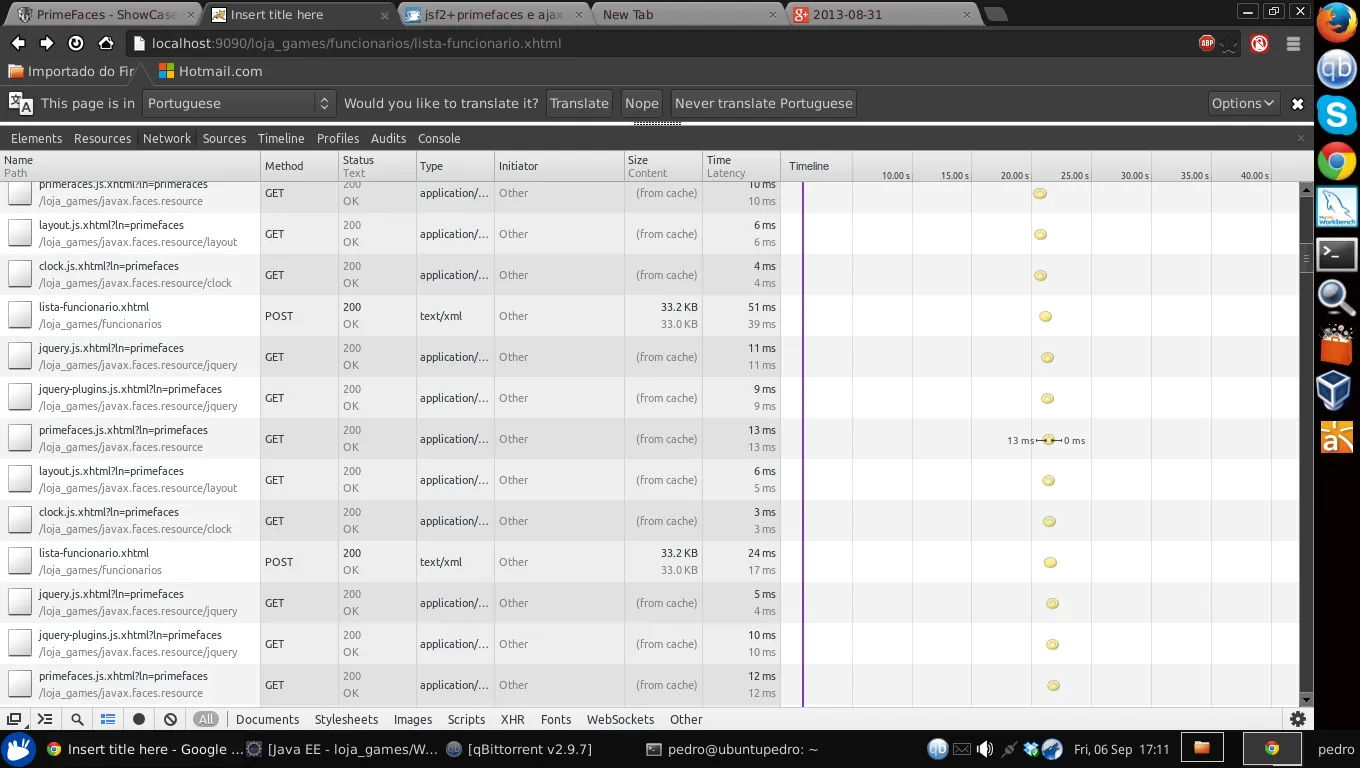
Task: Go to the browser home page
Action: coord(105,43)
